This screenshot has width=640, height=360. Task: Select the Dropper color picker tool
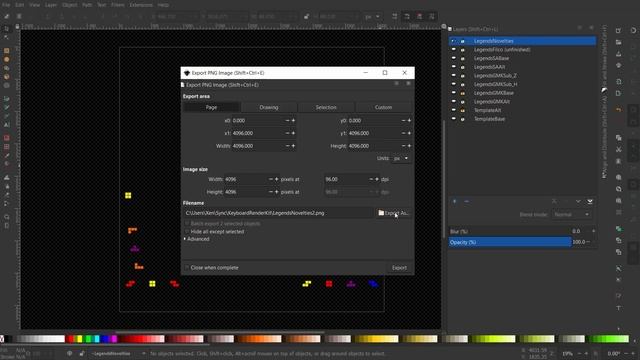pyautogui.click(x=7, y=156)
